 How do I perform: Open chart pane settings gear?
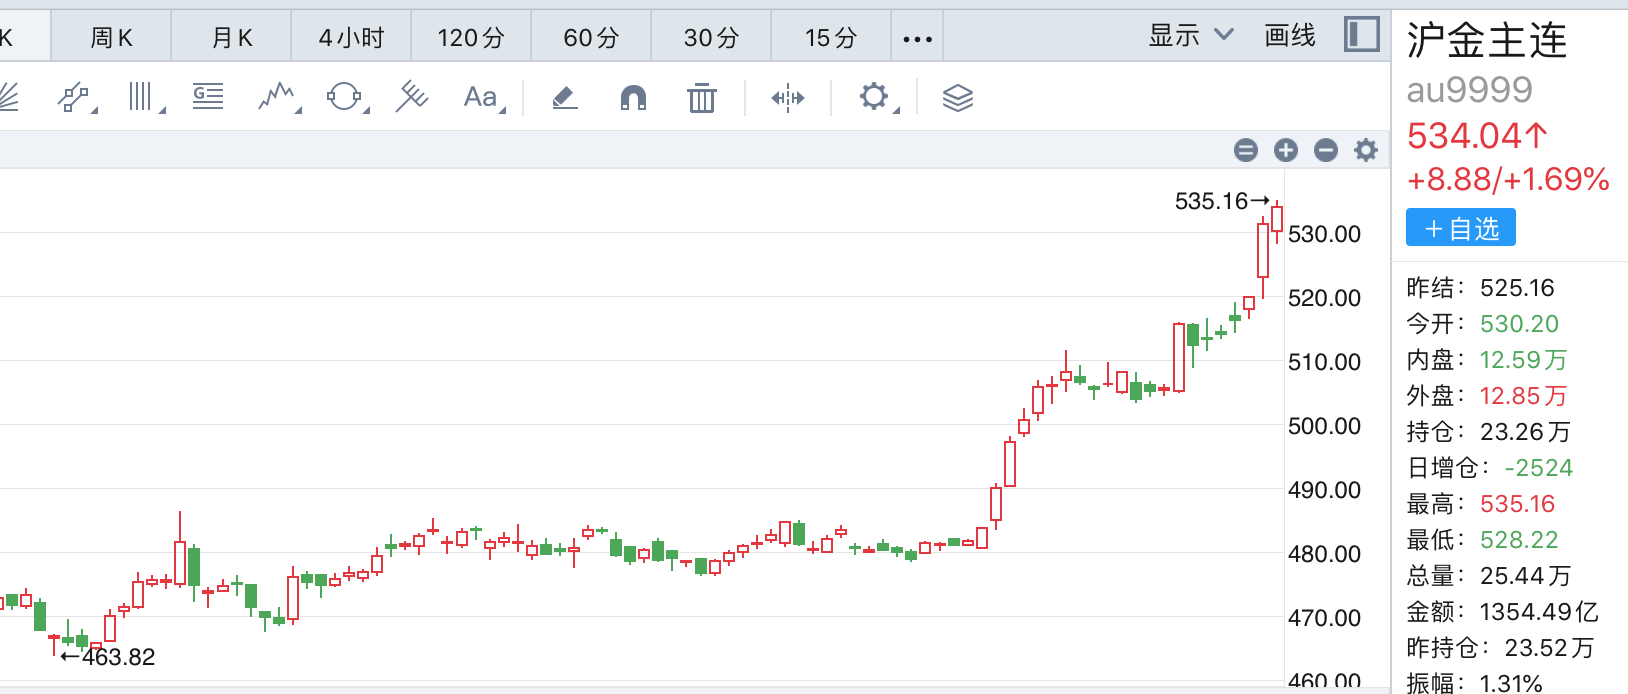(1366, 150)
